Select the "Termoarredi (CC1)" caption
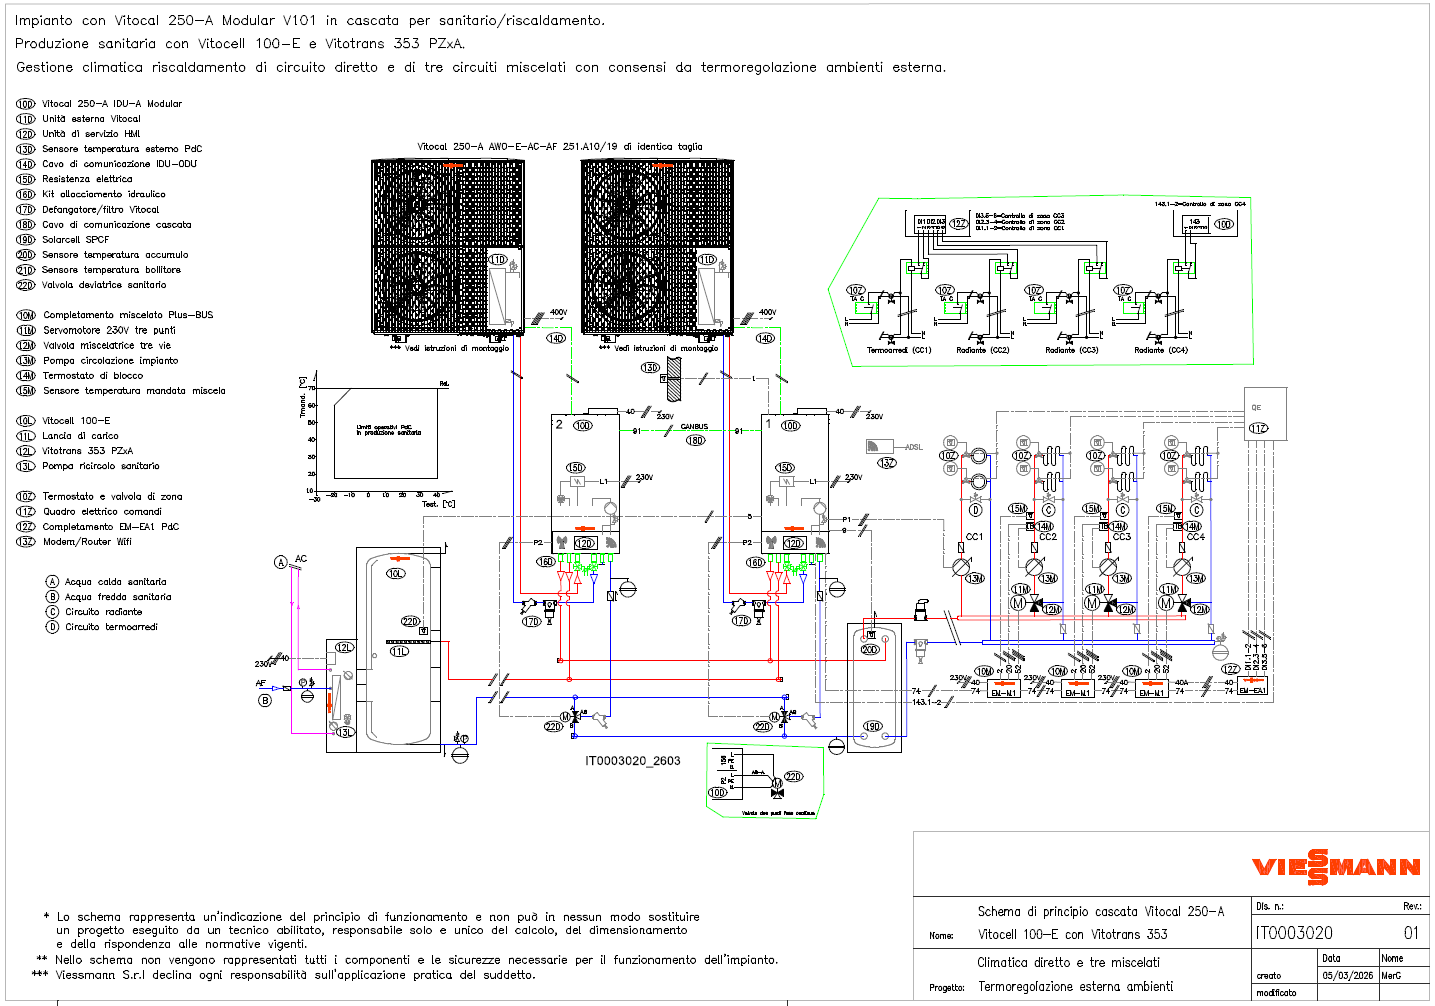 coord(899,350)
